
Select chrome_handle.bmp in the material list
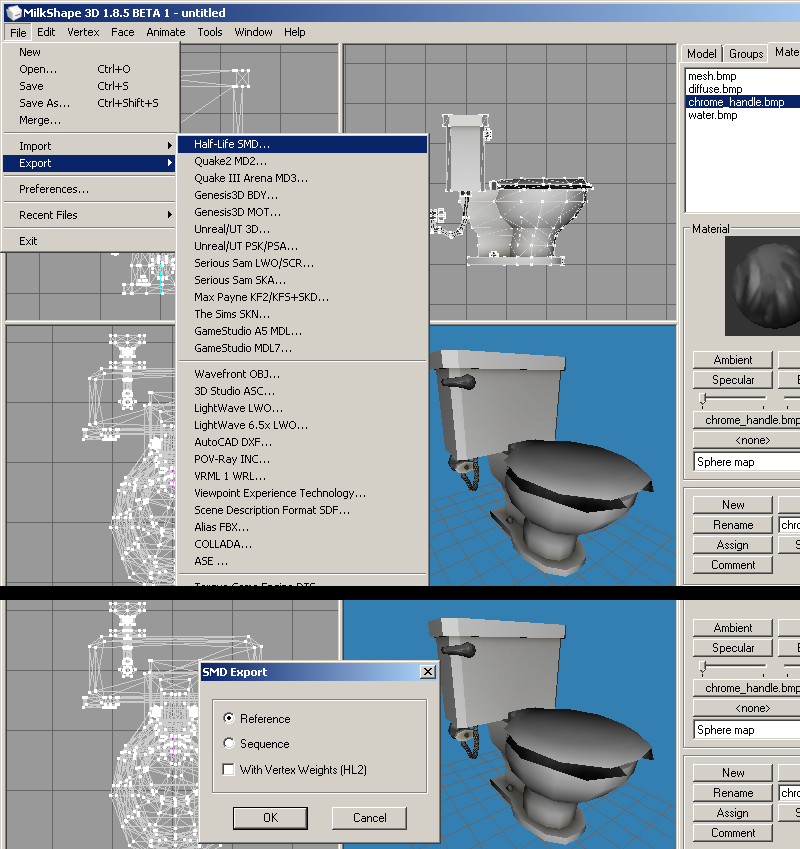pyautogui.click(x=744, y=102)
